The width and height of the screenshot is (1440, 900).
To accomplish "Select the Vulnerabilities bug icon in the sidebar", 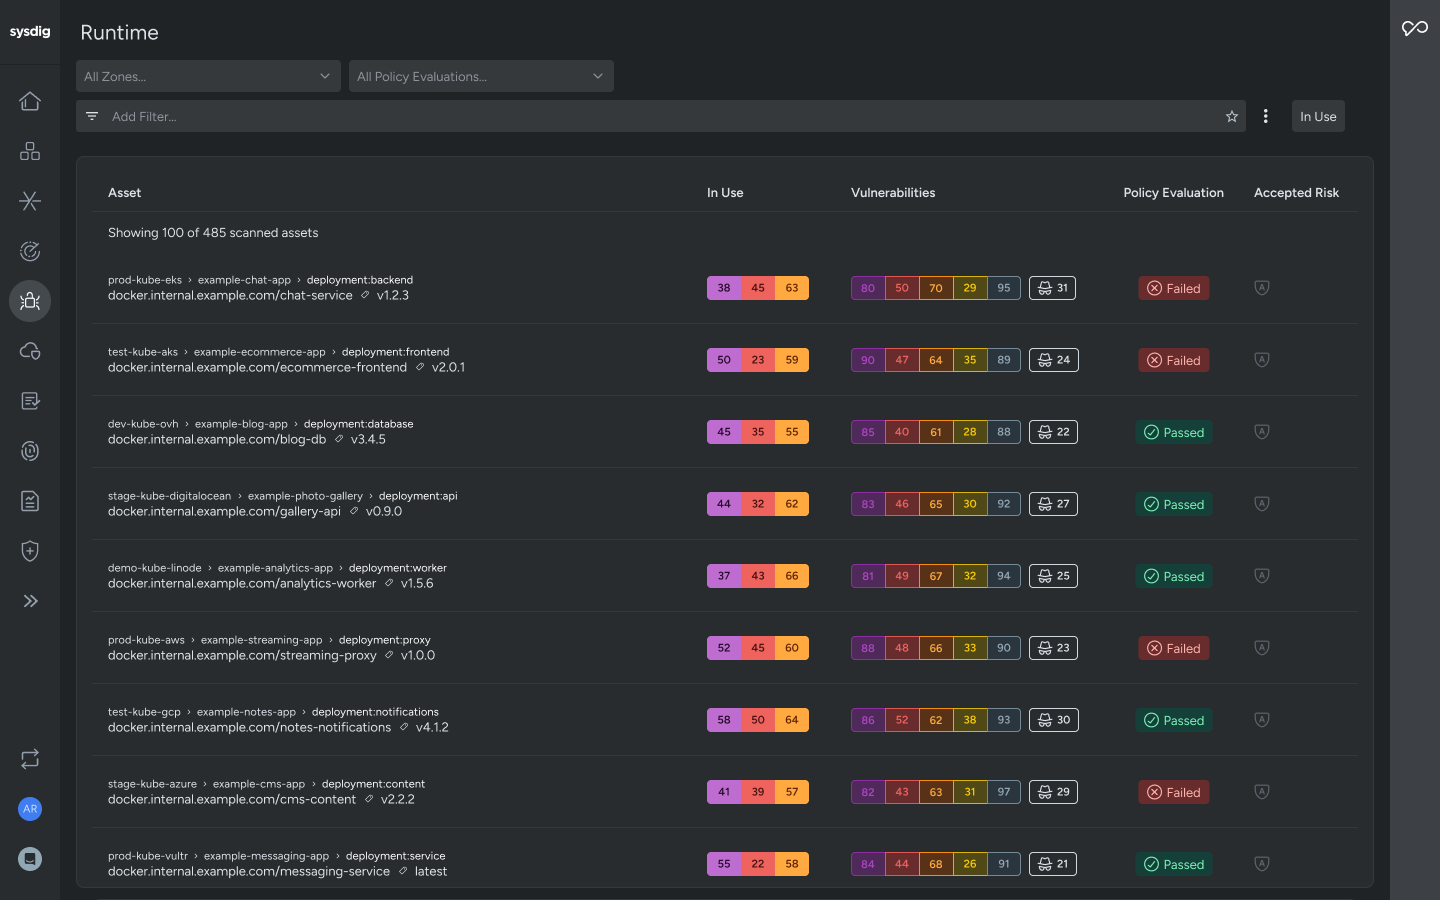I will (30, 301).
